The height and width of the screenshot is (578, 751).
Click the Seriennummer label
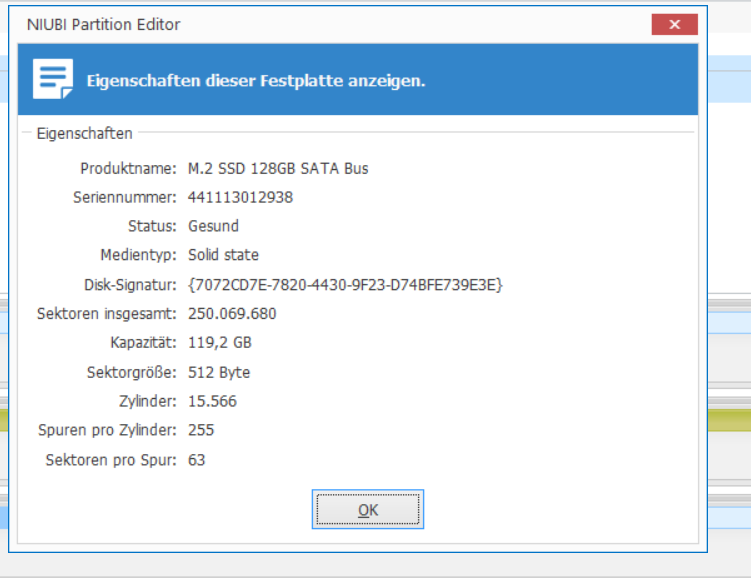[x=125, y=197]
